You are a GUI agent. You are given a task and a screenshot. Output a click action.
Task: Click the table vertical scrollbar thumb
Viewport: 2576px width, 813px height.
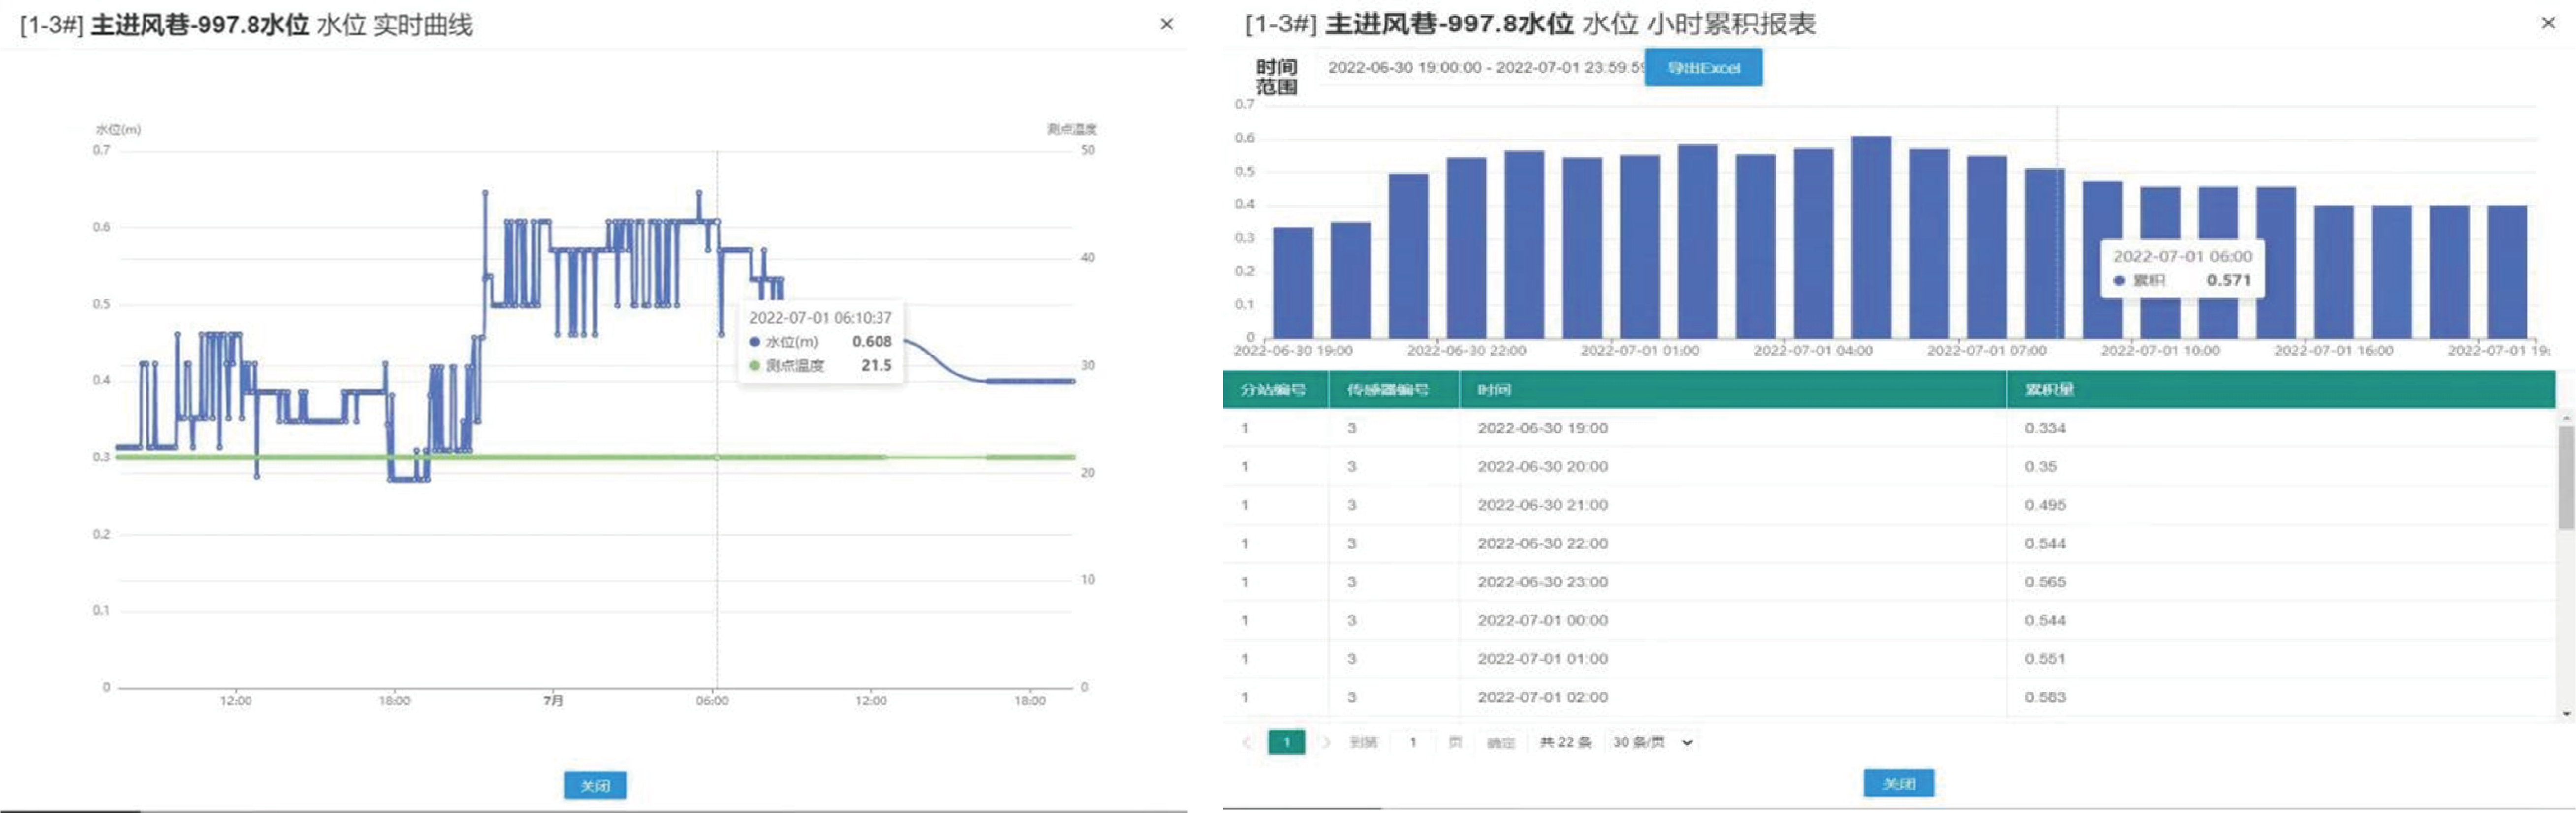coord(2566,476)
